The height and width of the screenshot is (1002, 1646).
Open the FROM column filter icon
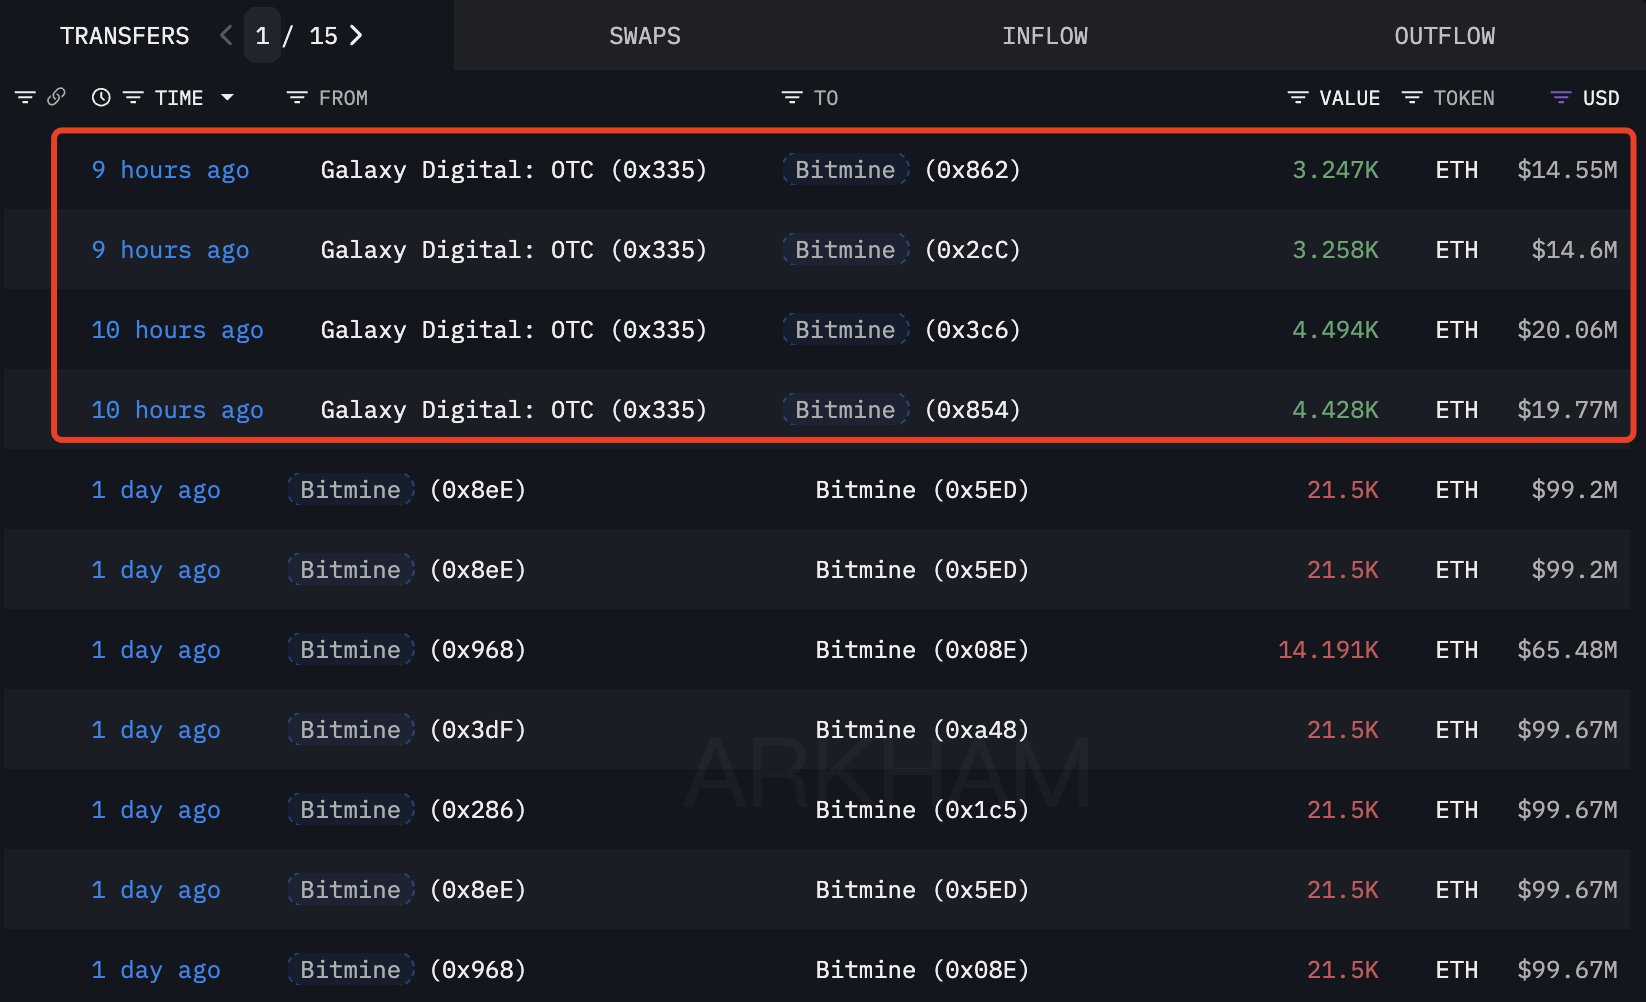pos(296,97)
